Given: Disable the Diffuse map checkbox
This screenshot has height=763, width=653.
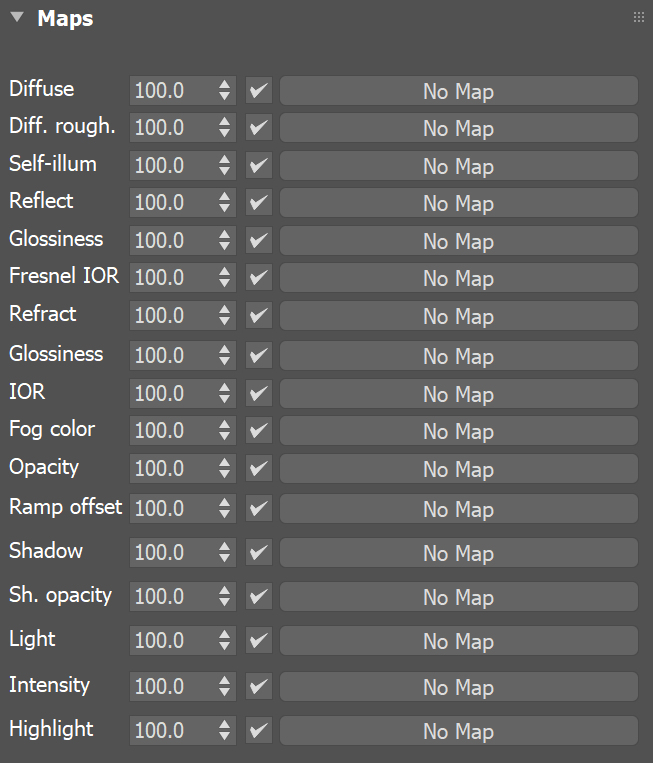Looking at the screenshot, I should 258,91.
